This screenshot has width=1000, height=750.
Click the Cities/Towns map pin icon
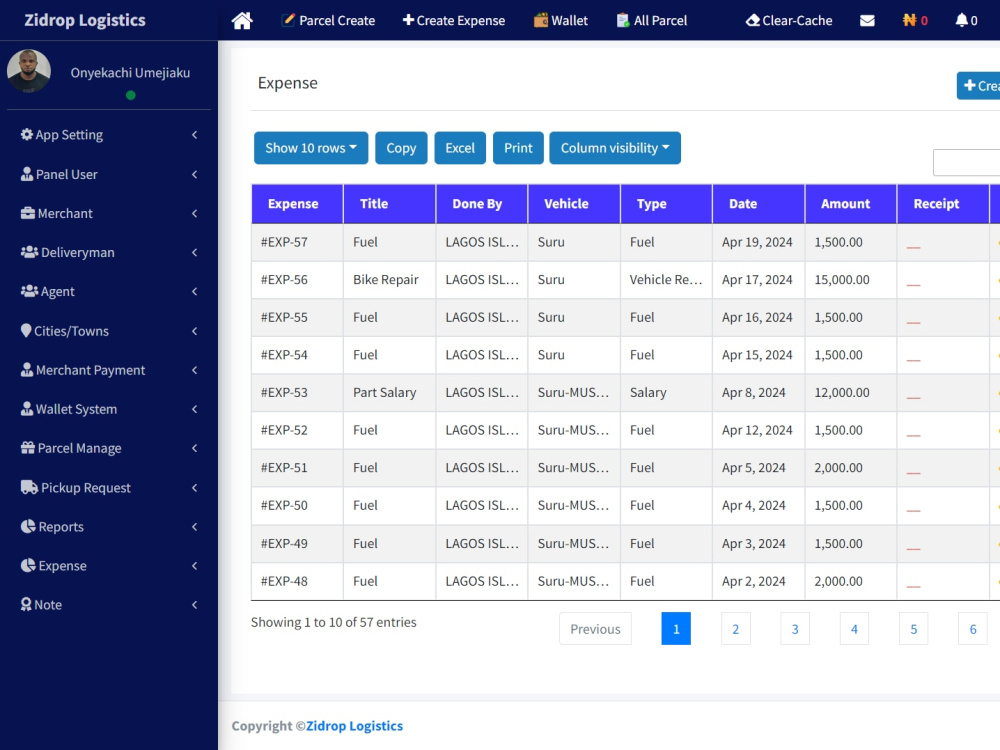tap(26, 330)
